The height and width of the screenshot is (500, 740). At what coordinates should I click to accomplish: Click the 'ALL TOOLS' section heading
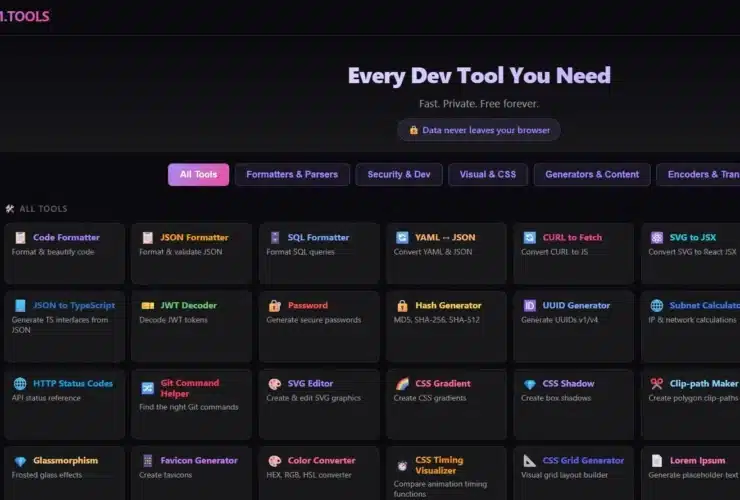coord(43,209)
